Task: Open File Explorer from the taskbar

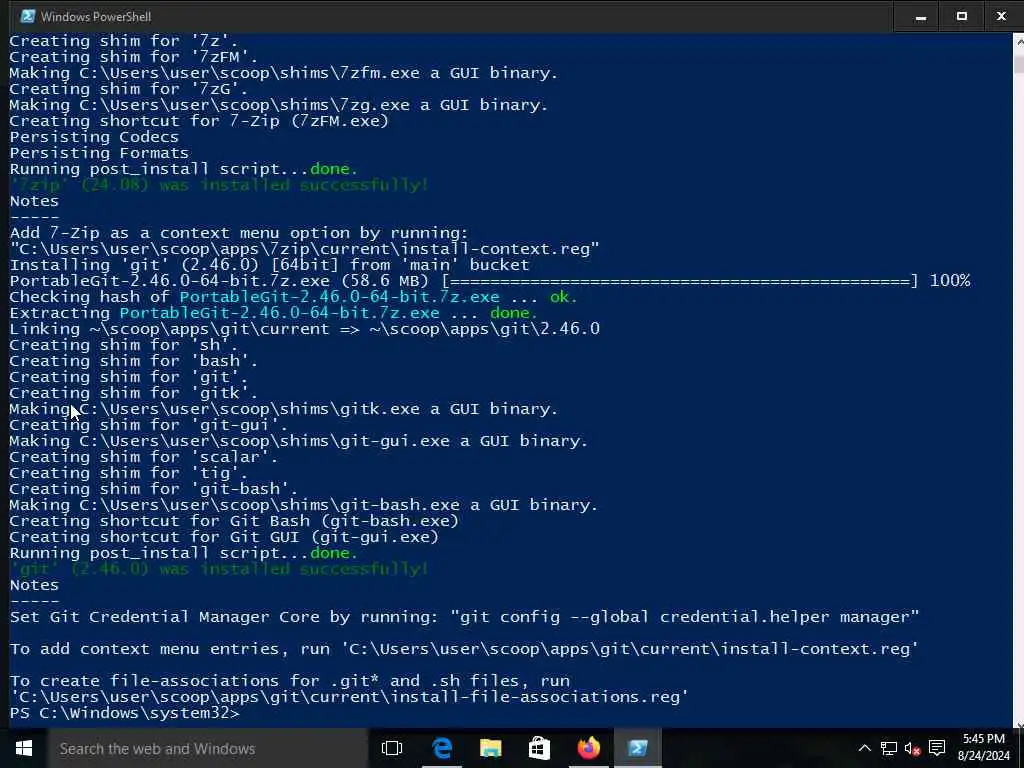Action: click(x=490, y=748)
